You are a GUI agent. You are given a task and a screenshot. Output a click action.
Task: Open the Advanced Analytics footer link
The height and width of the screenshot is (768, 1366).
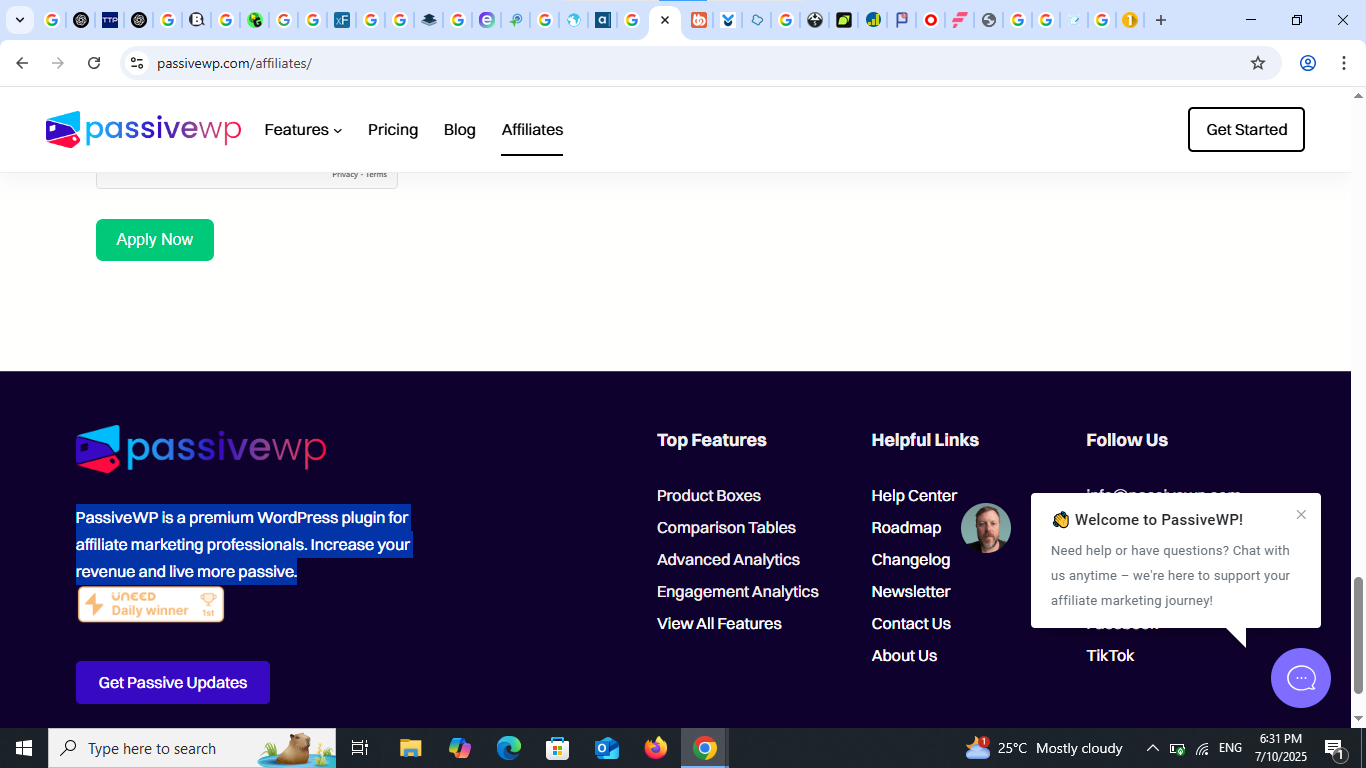click(x=728, y=560)
